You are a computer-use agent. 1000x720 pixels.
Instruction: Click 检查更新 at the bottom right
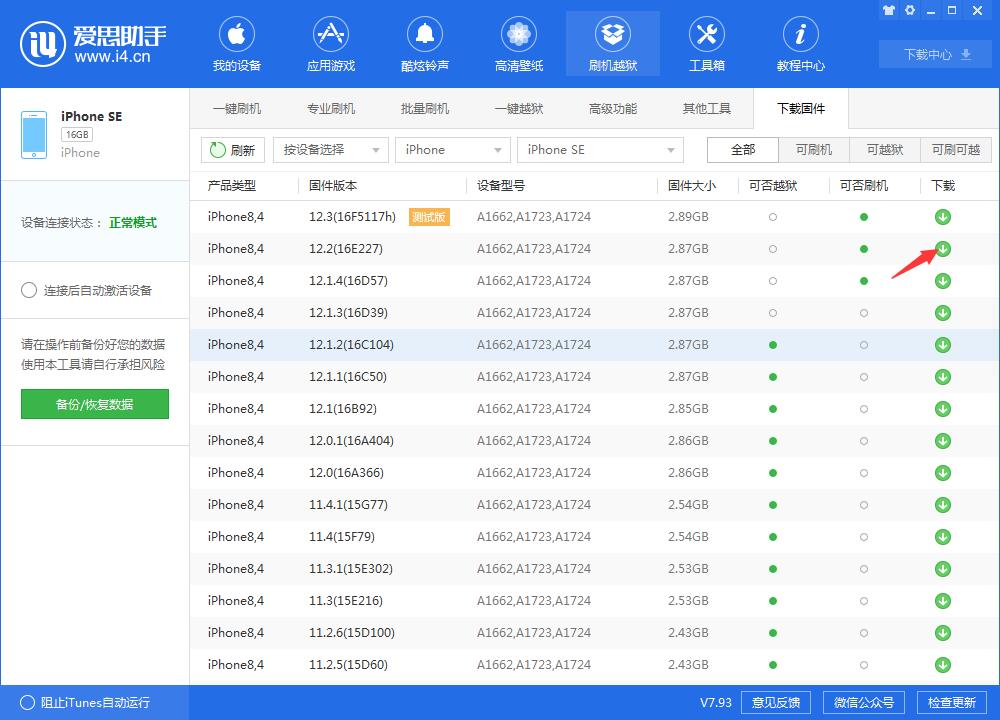pyautogui.click(x=952, y=702)
